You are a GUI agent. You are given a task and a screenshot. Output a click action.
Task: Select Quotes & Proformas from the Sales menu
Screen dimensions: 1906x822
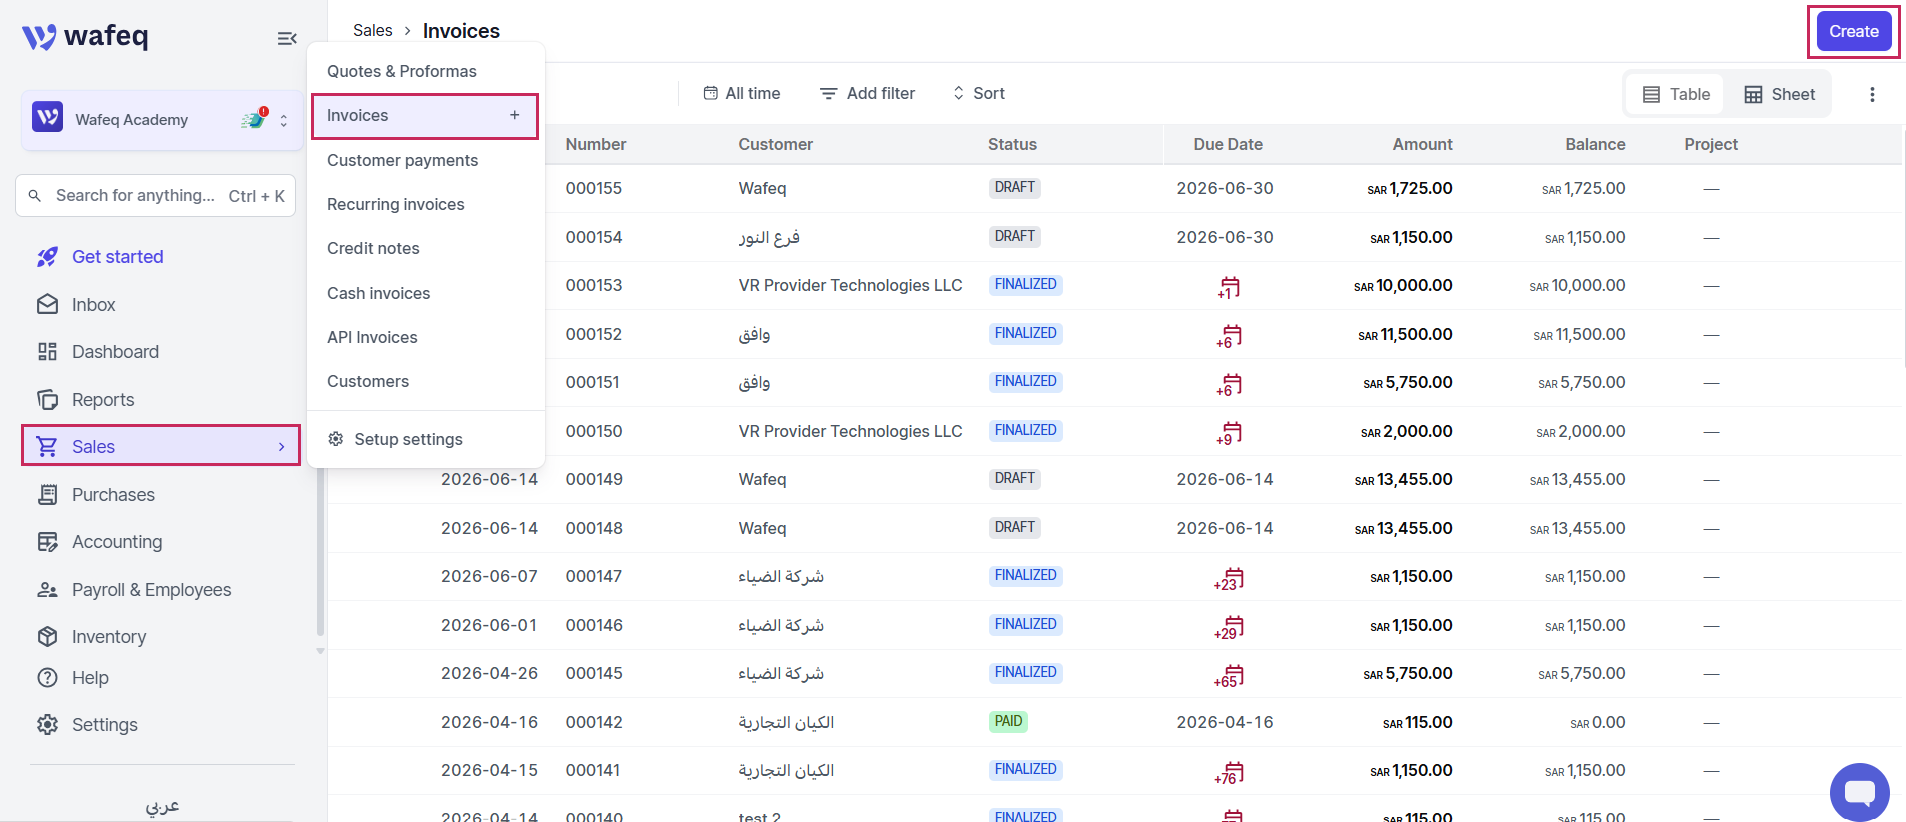point(402,71)
